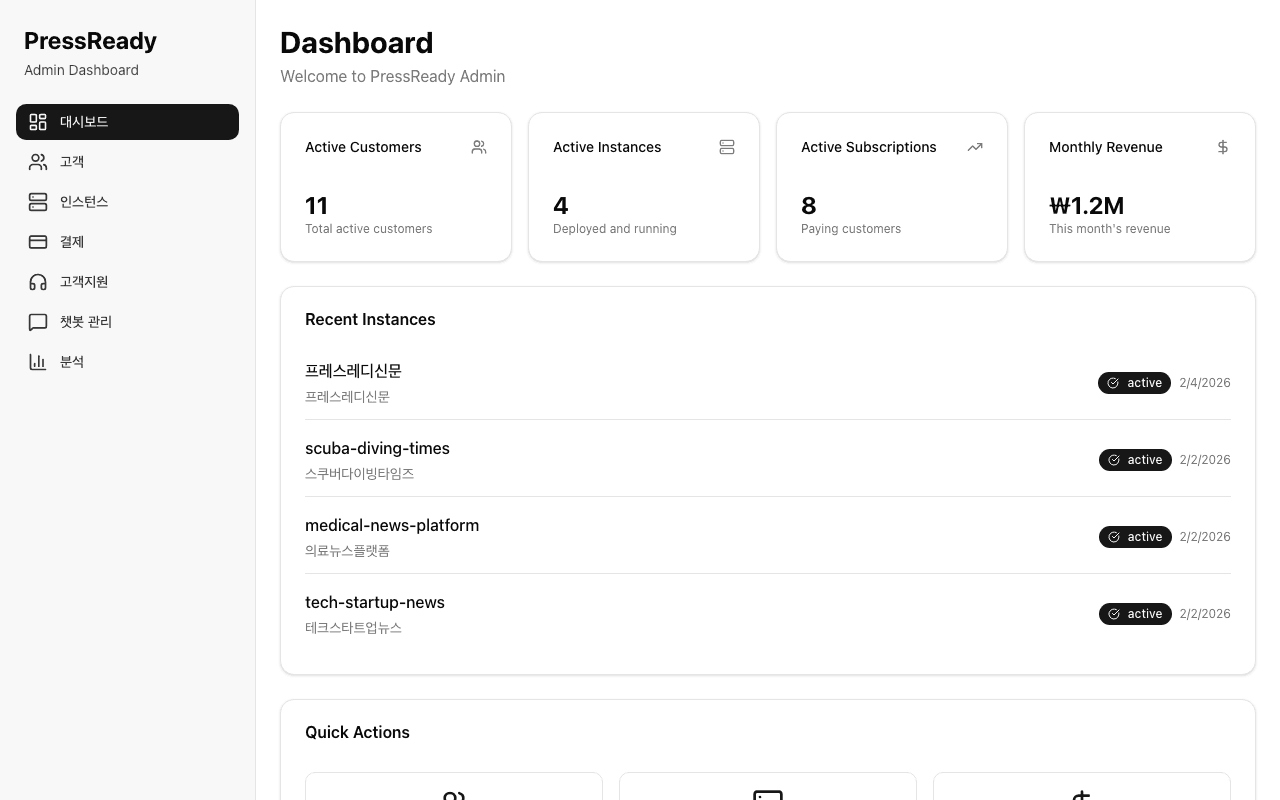Click the active badge for medical-news-platform
The height and width of the screenshot is (800, 1280).
[x=1135, y=537]
